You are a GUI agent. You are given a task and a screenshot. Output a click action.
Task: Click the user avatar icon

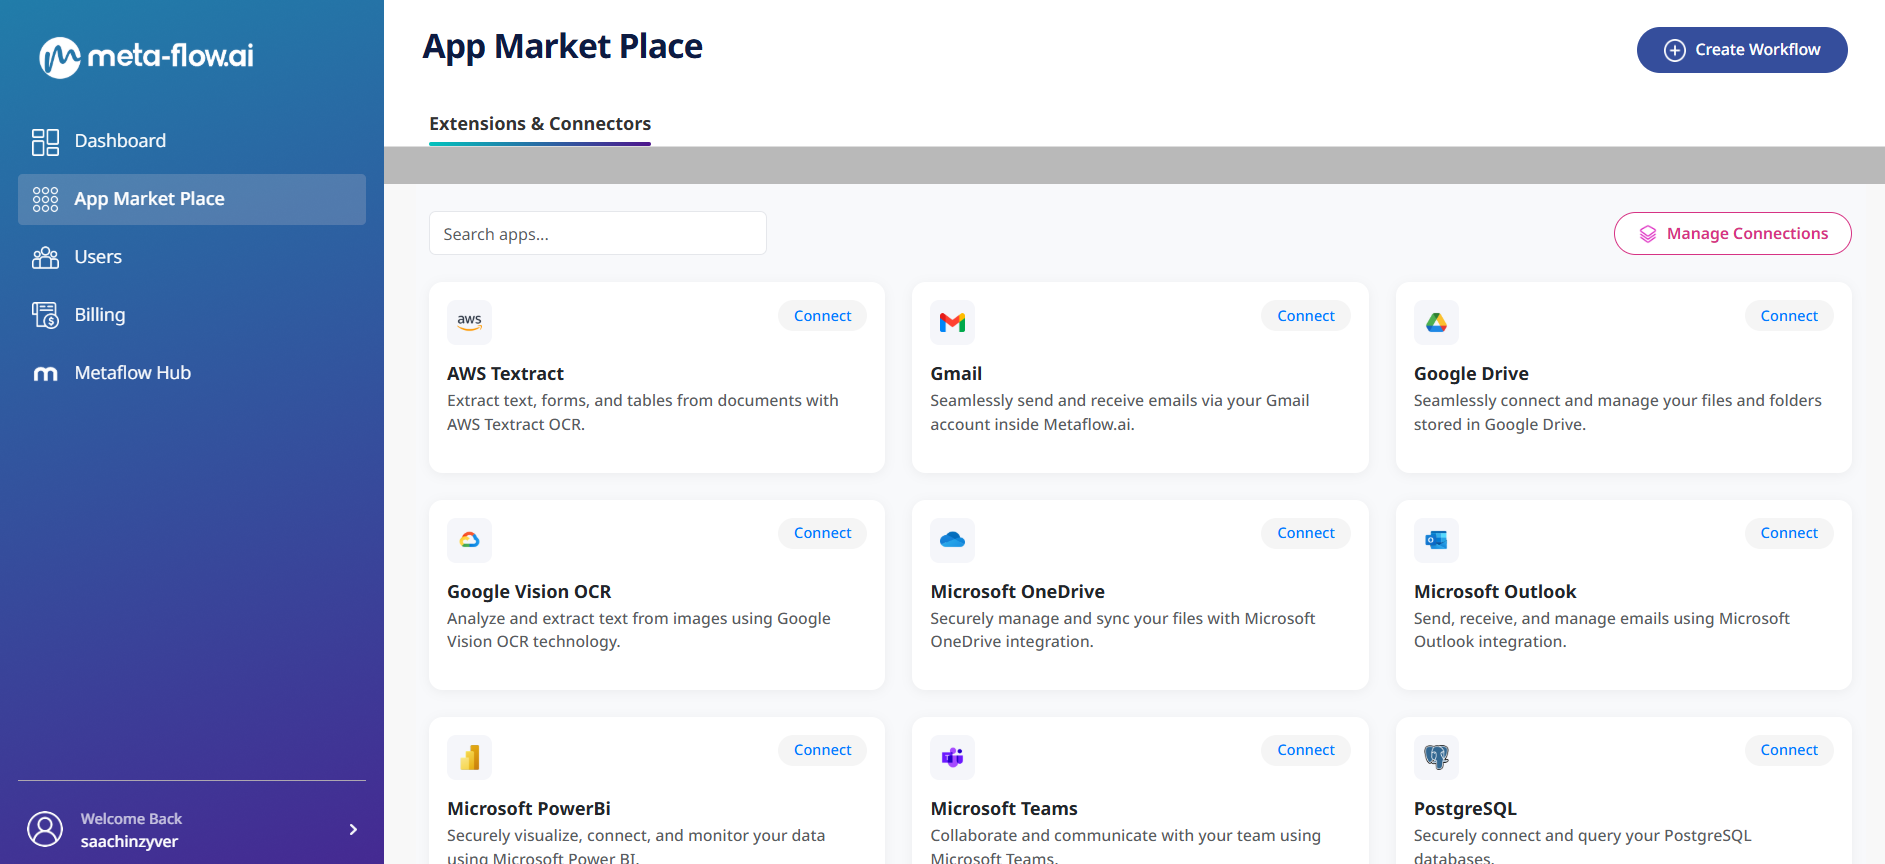coord(45,829)
